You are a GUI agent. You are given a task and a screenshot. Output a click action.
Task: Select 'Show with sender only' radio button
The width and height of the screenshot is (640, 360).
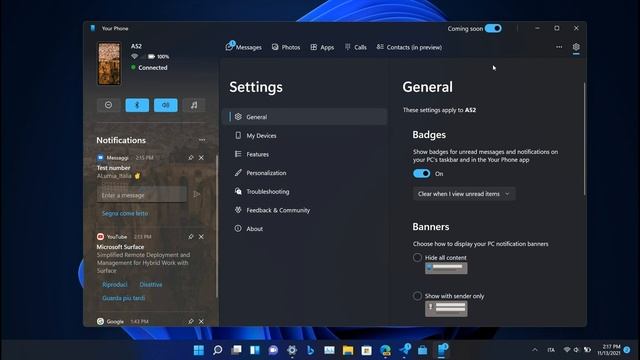click(x=417, y=296)
